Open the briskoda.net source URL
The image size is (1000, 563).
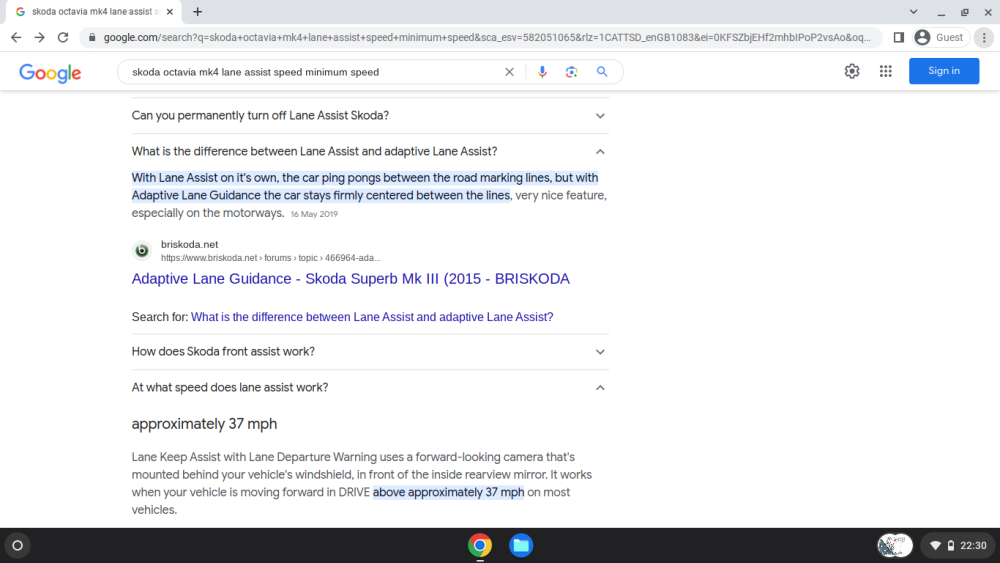(x=270, y=258)
